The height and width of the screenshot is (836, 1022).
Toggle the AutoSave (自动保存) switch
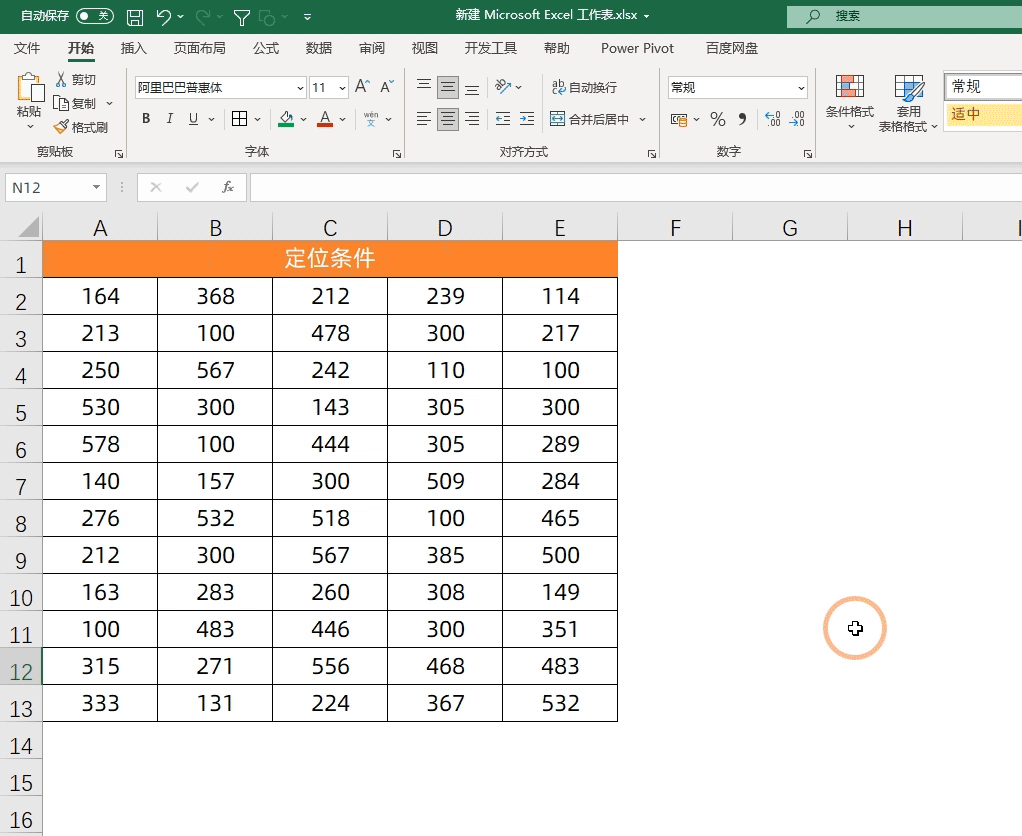(95, 16)
